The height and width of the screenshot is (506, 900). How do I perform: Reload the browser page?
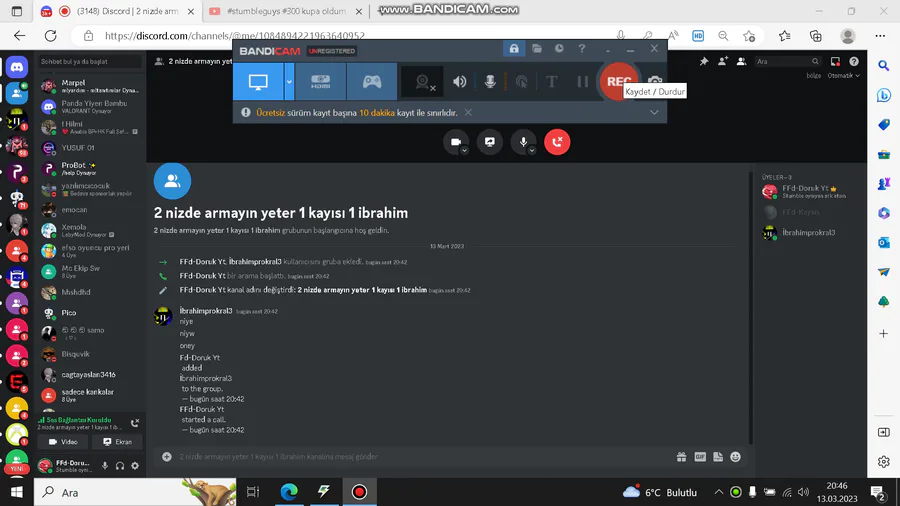pos(51,36)
